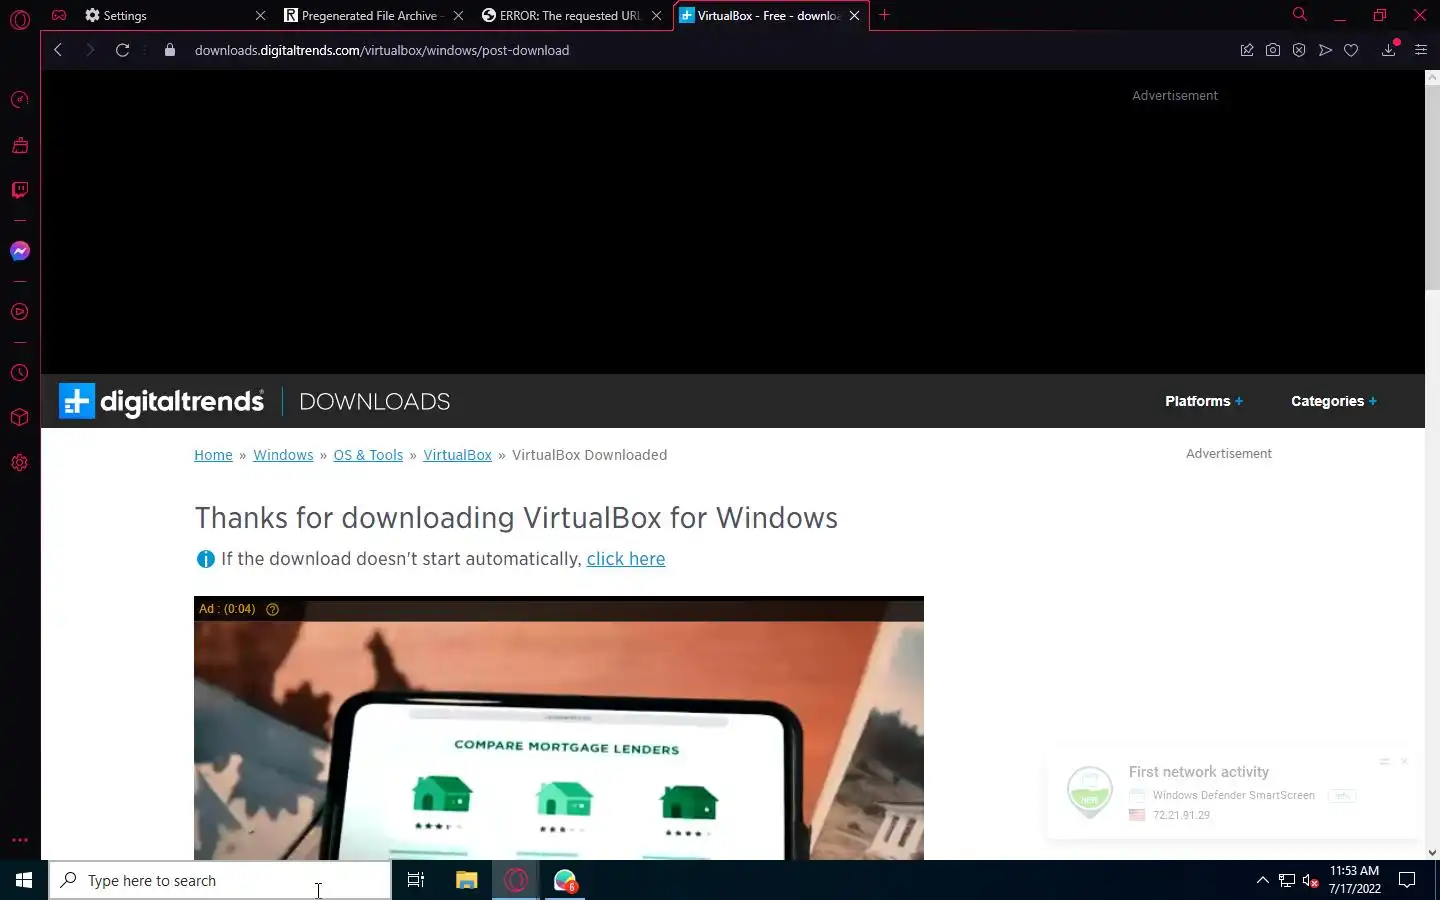Open GX Control in sidebar

click(x=19, y=100)
